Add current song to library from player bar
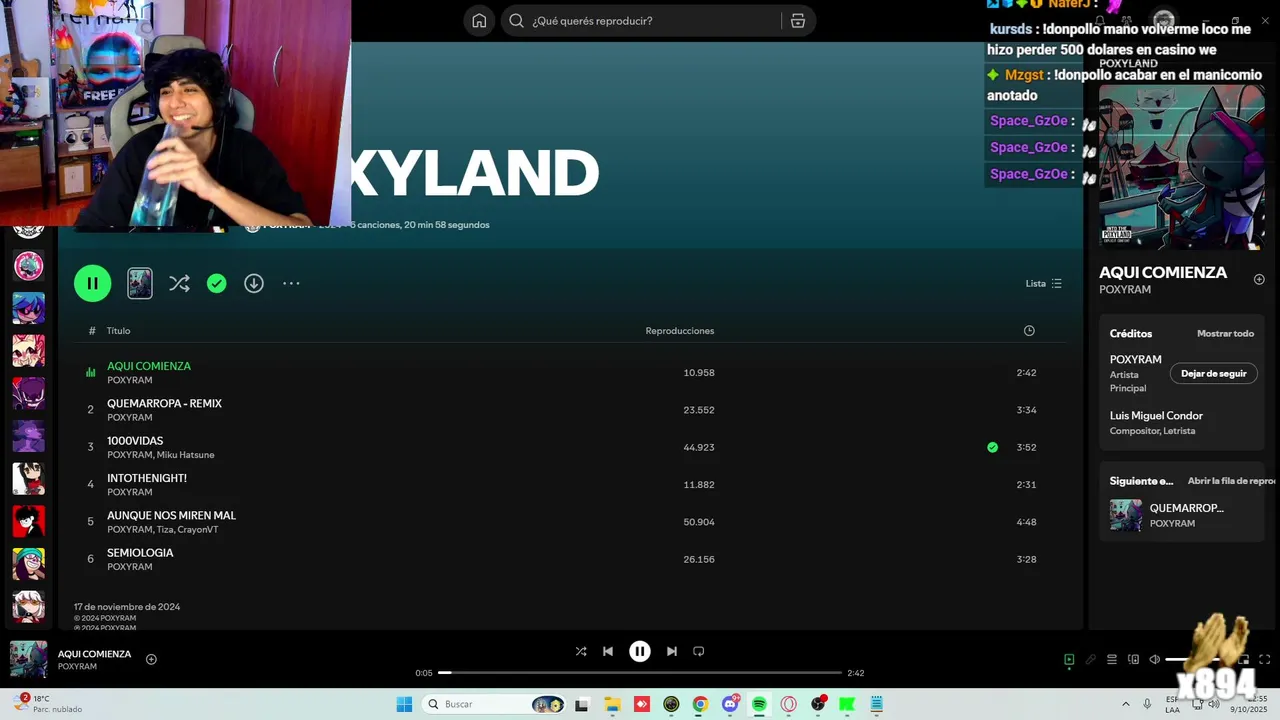The image size is (1280, 720). (151, 659)
